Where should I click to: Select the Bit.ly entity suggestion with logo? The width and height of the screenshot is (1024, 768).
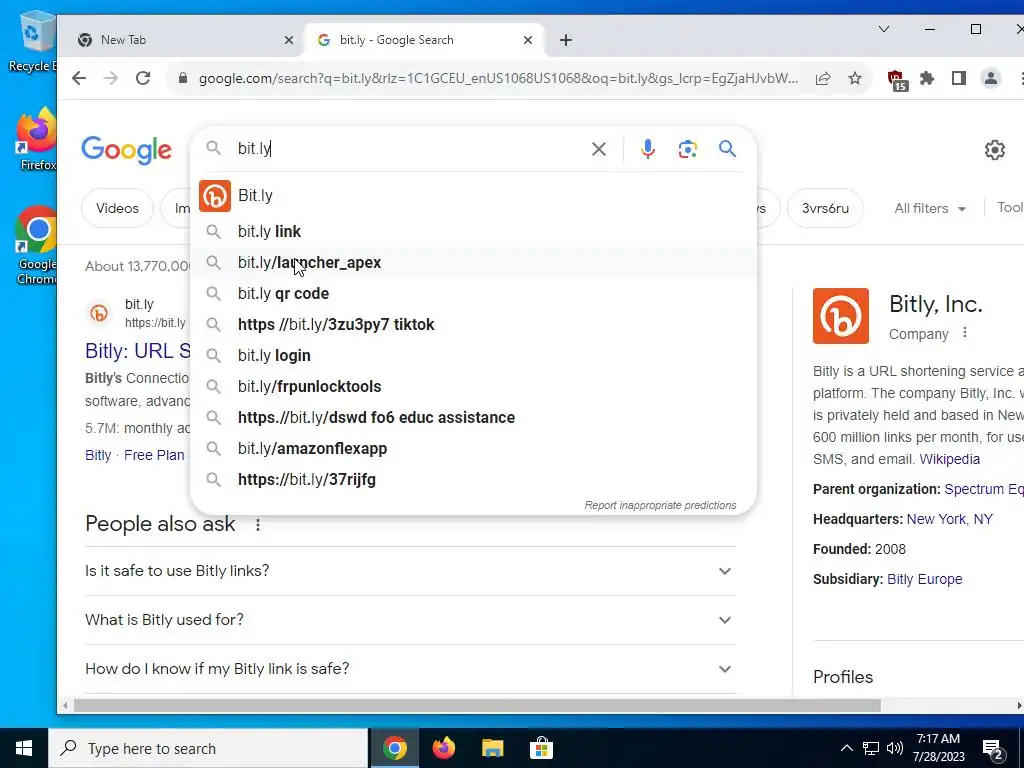(x=473, y=196)
